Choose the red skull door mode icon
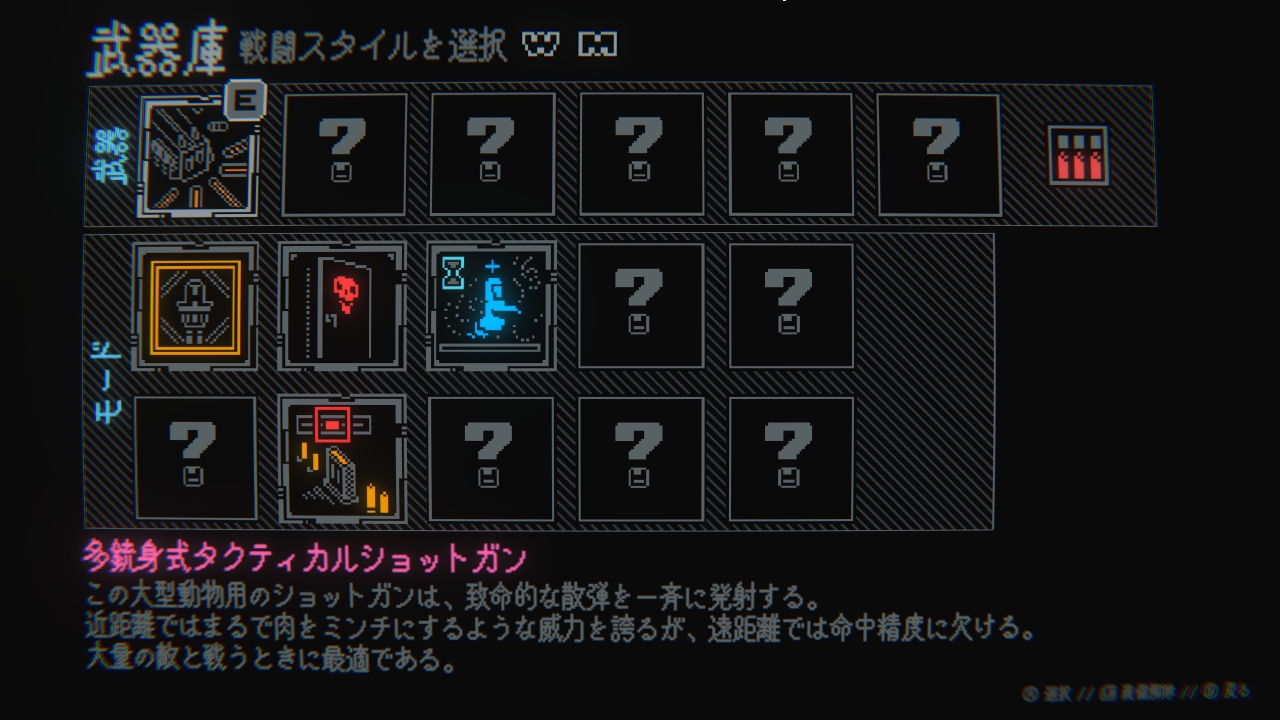1280x720 pixels. tap(343, 306)
